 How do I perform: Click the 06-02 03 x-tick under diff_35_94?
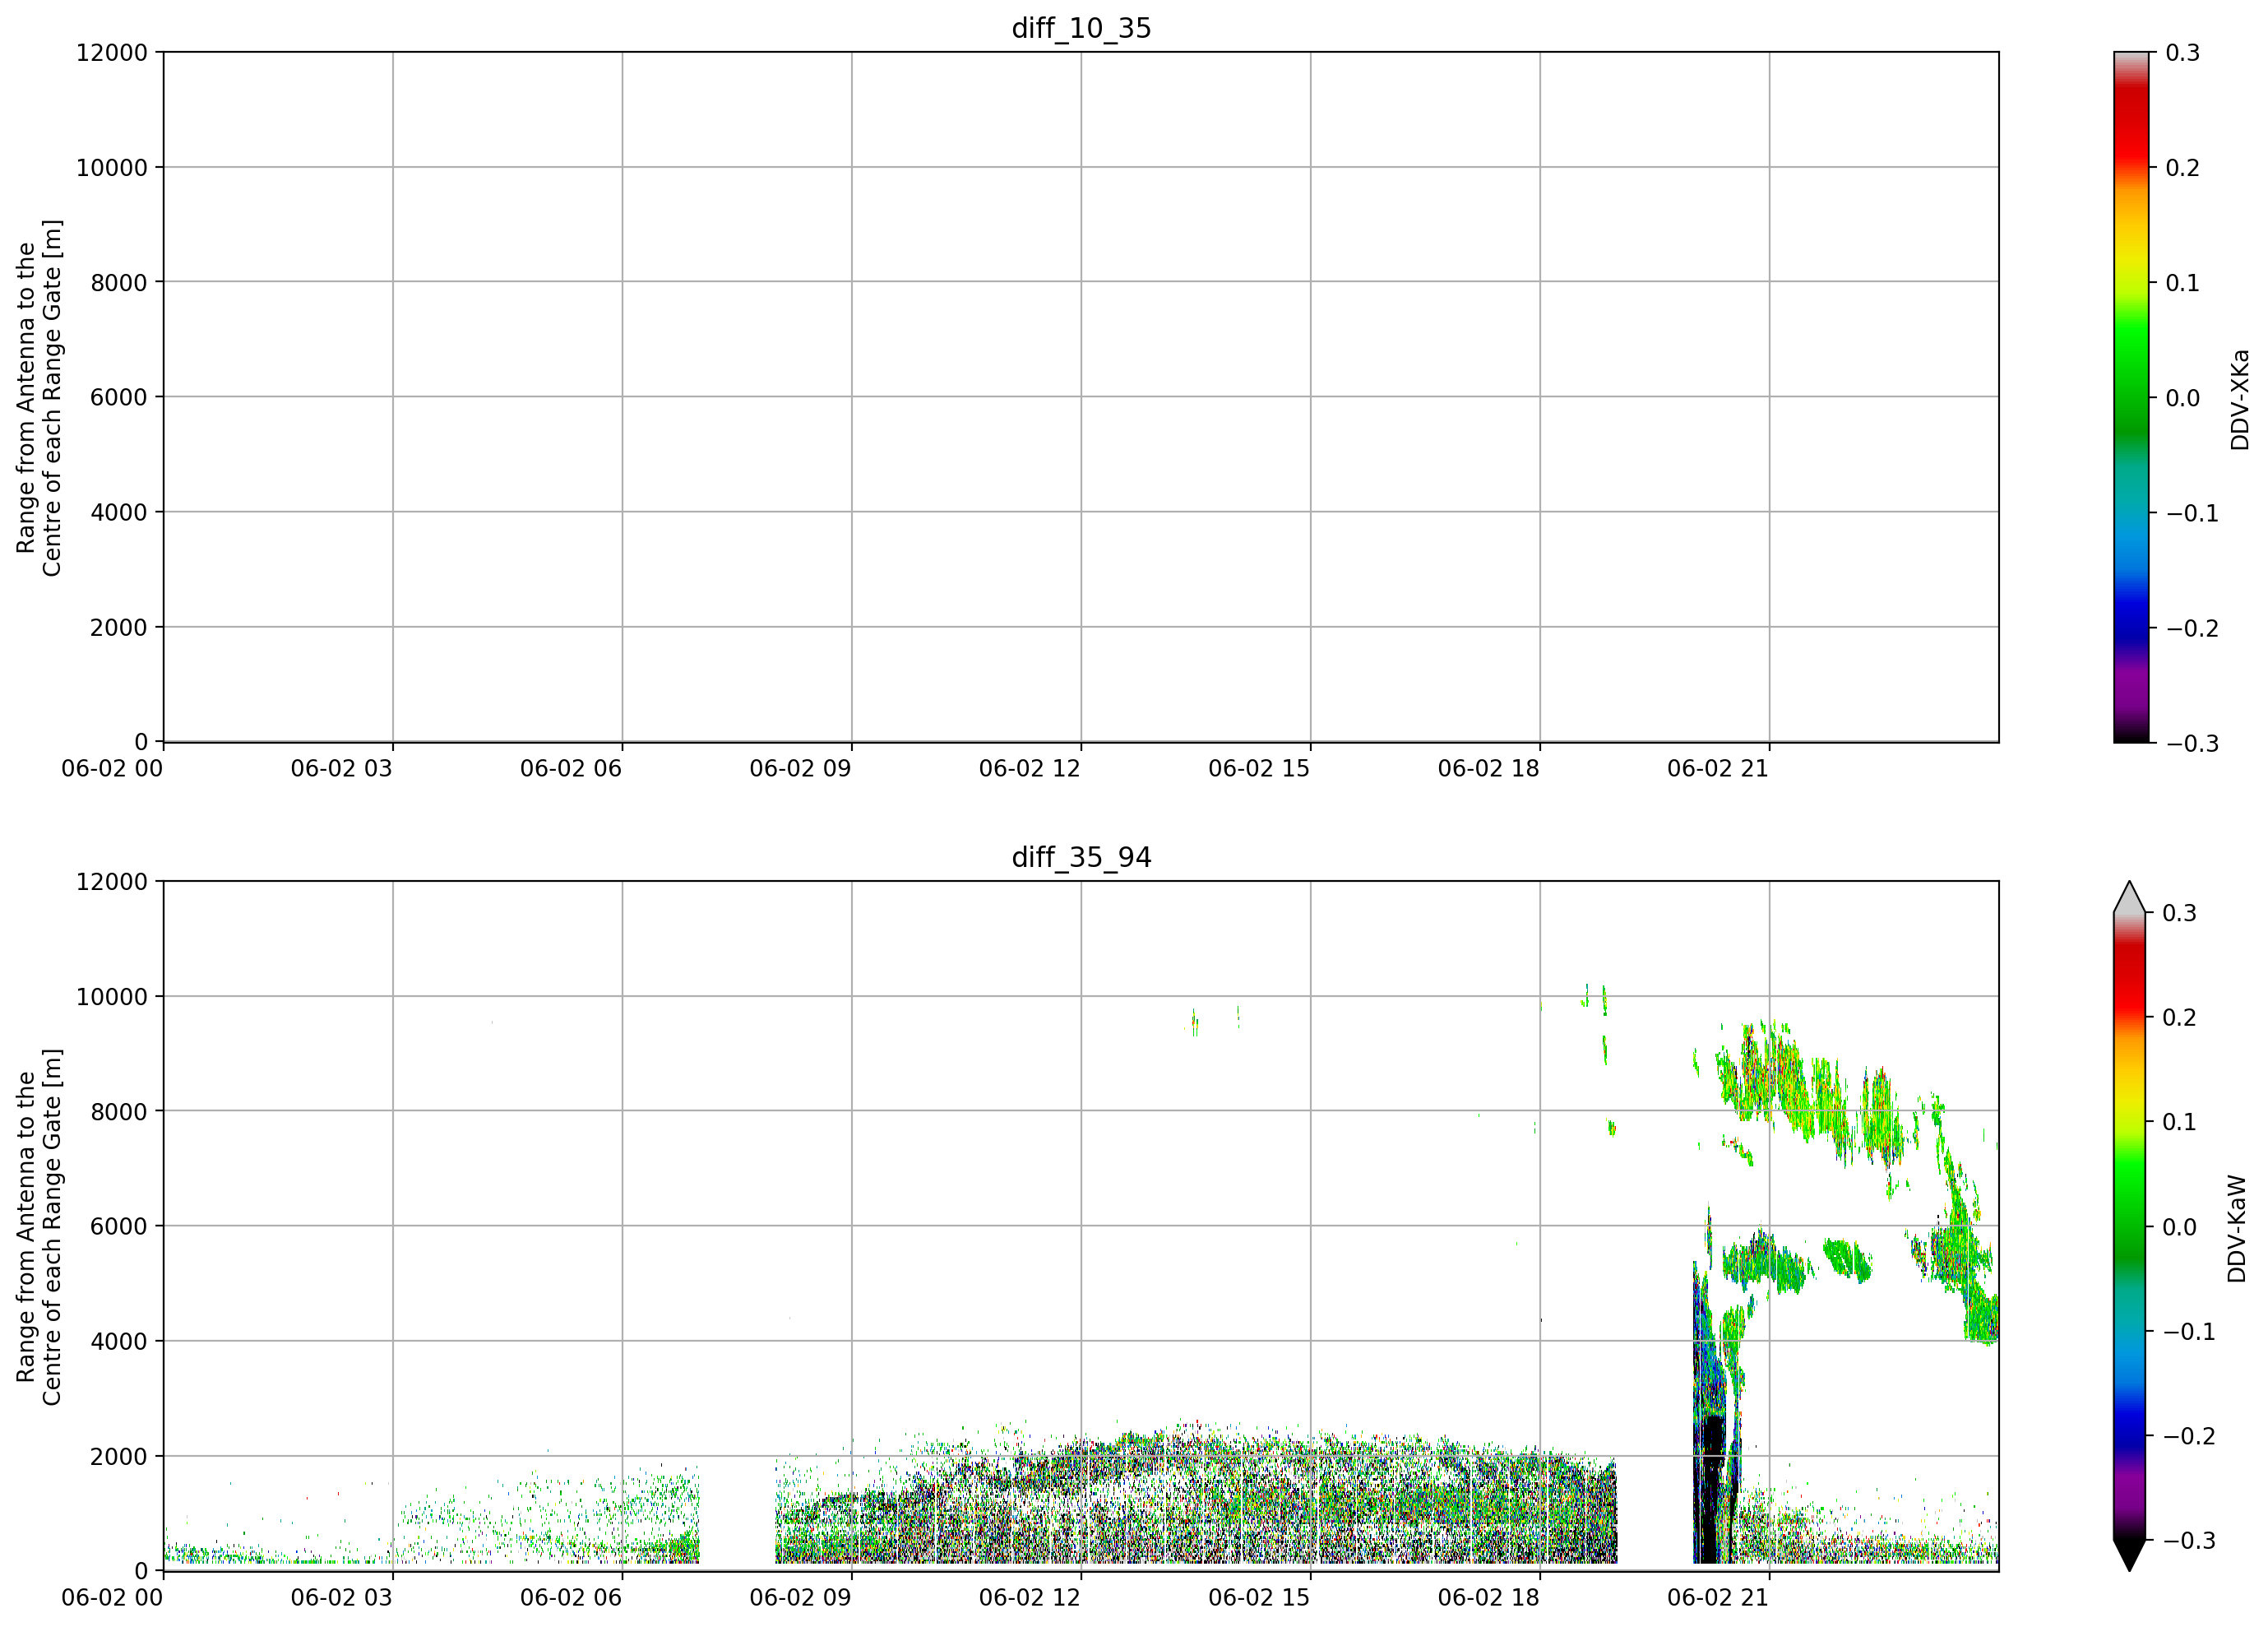pos(342,1597)
